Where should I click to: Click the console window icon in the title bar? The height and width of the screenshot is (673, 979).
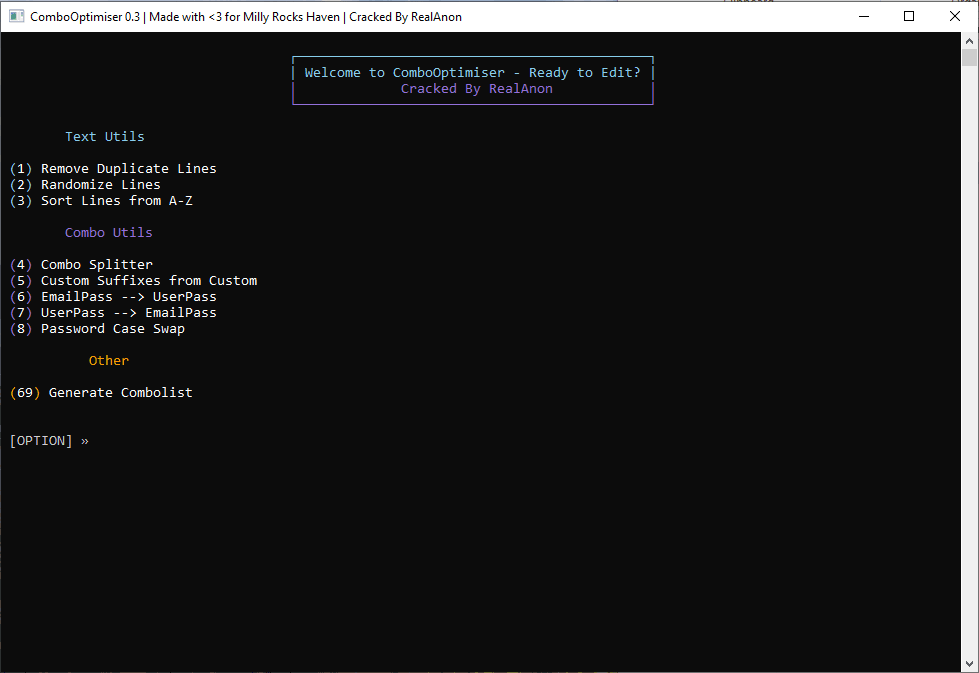(15, 16)
